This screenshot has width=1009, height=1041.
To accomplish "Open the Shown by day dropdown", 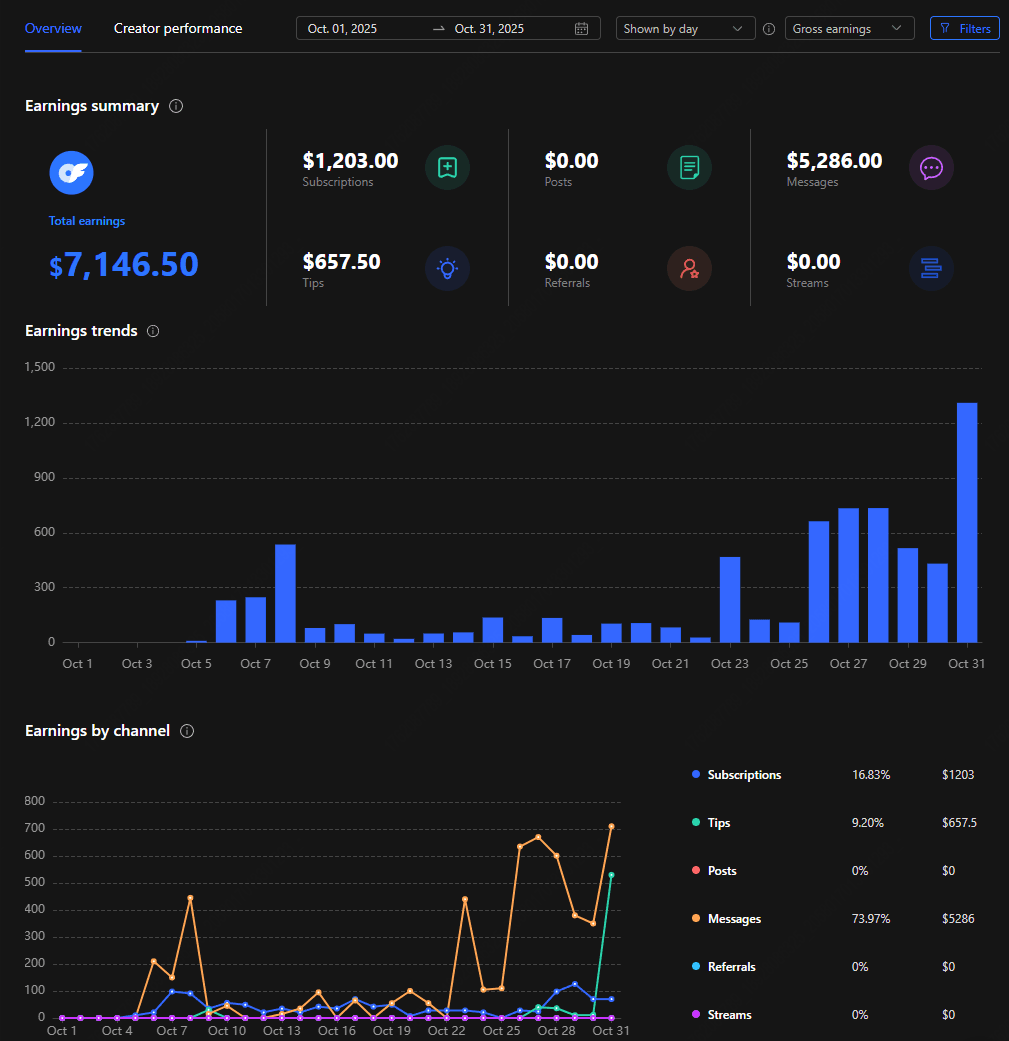I will click(x=685, y=28).
